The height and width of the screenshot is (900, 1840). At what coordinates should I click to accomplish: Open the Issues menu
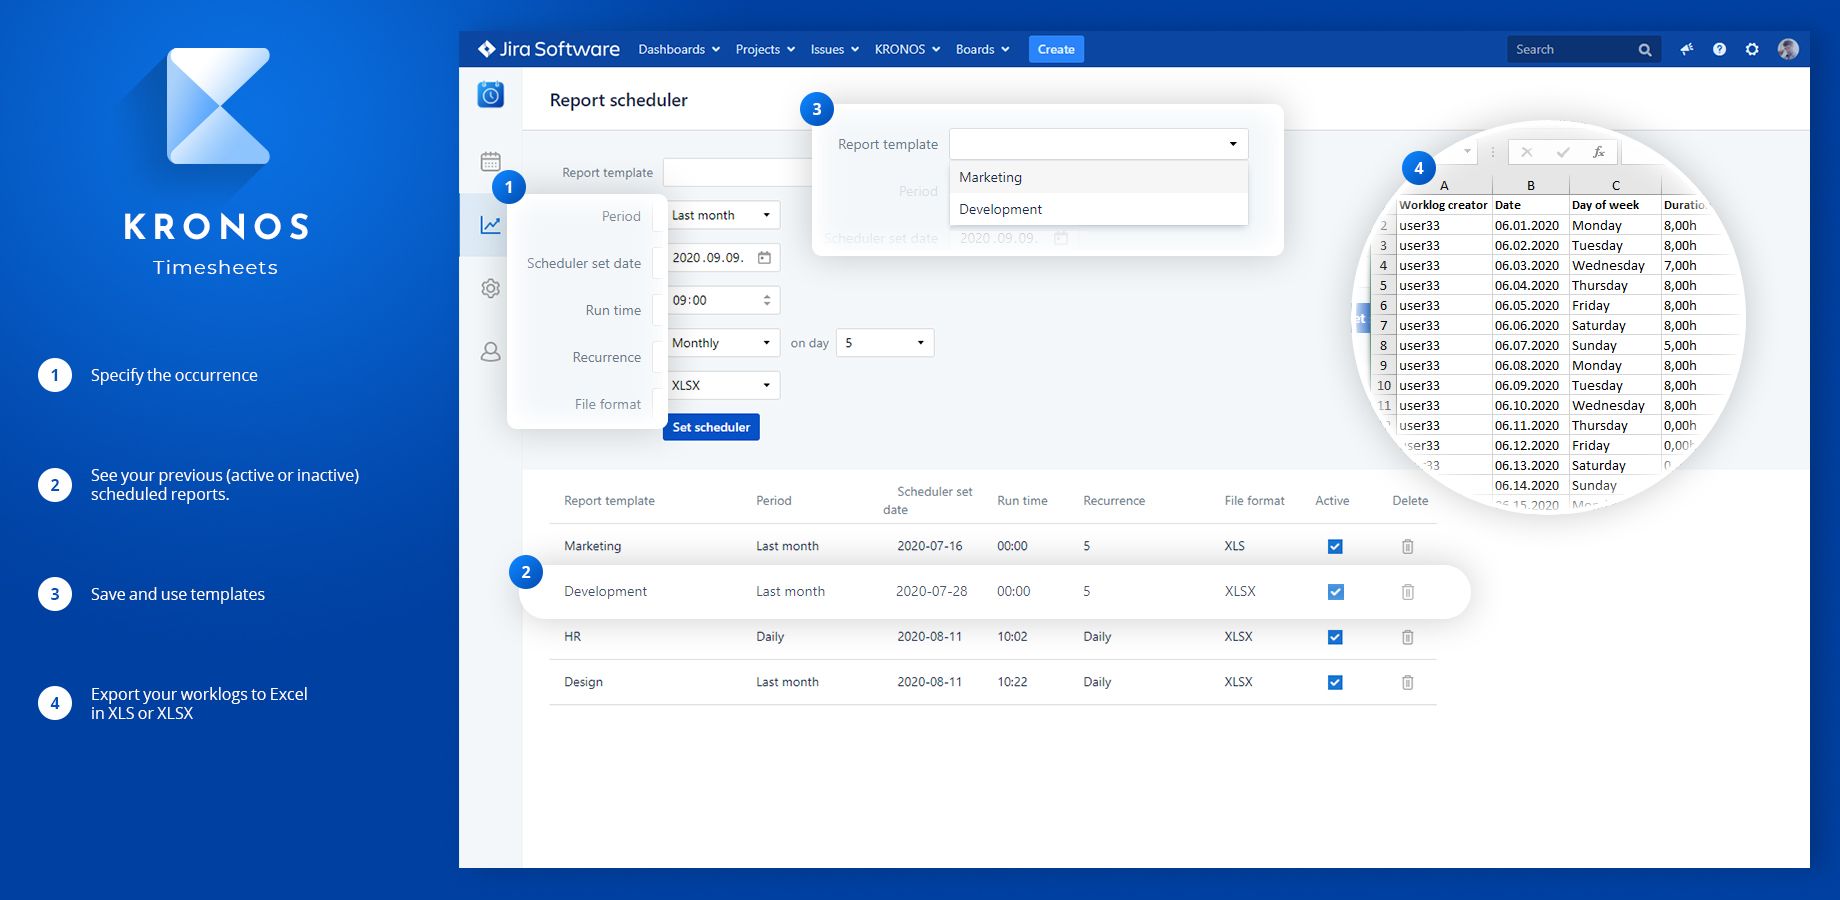[834, 49]
